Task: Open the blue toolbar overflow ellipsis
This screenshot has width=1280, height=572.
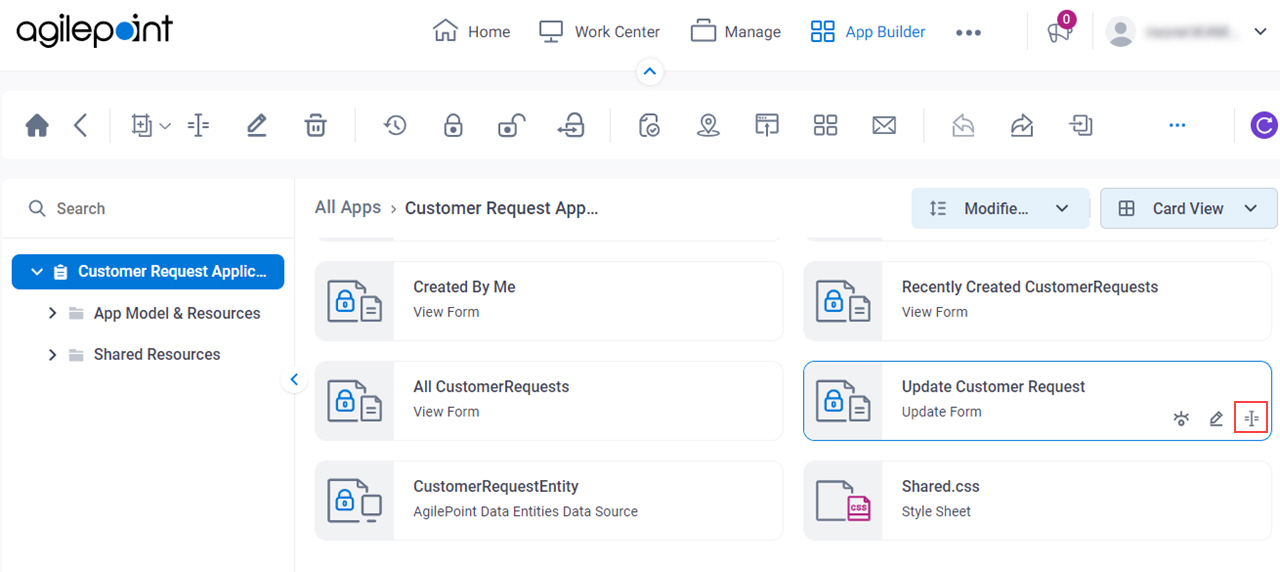Action: pos(1177,126)
